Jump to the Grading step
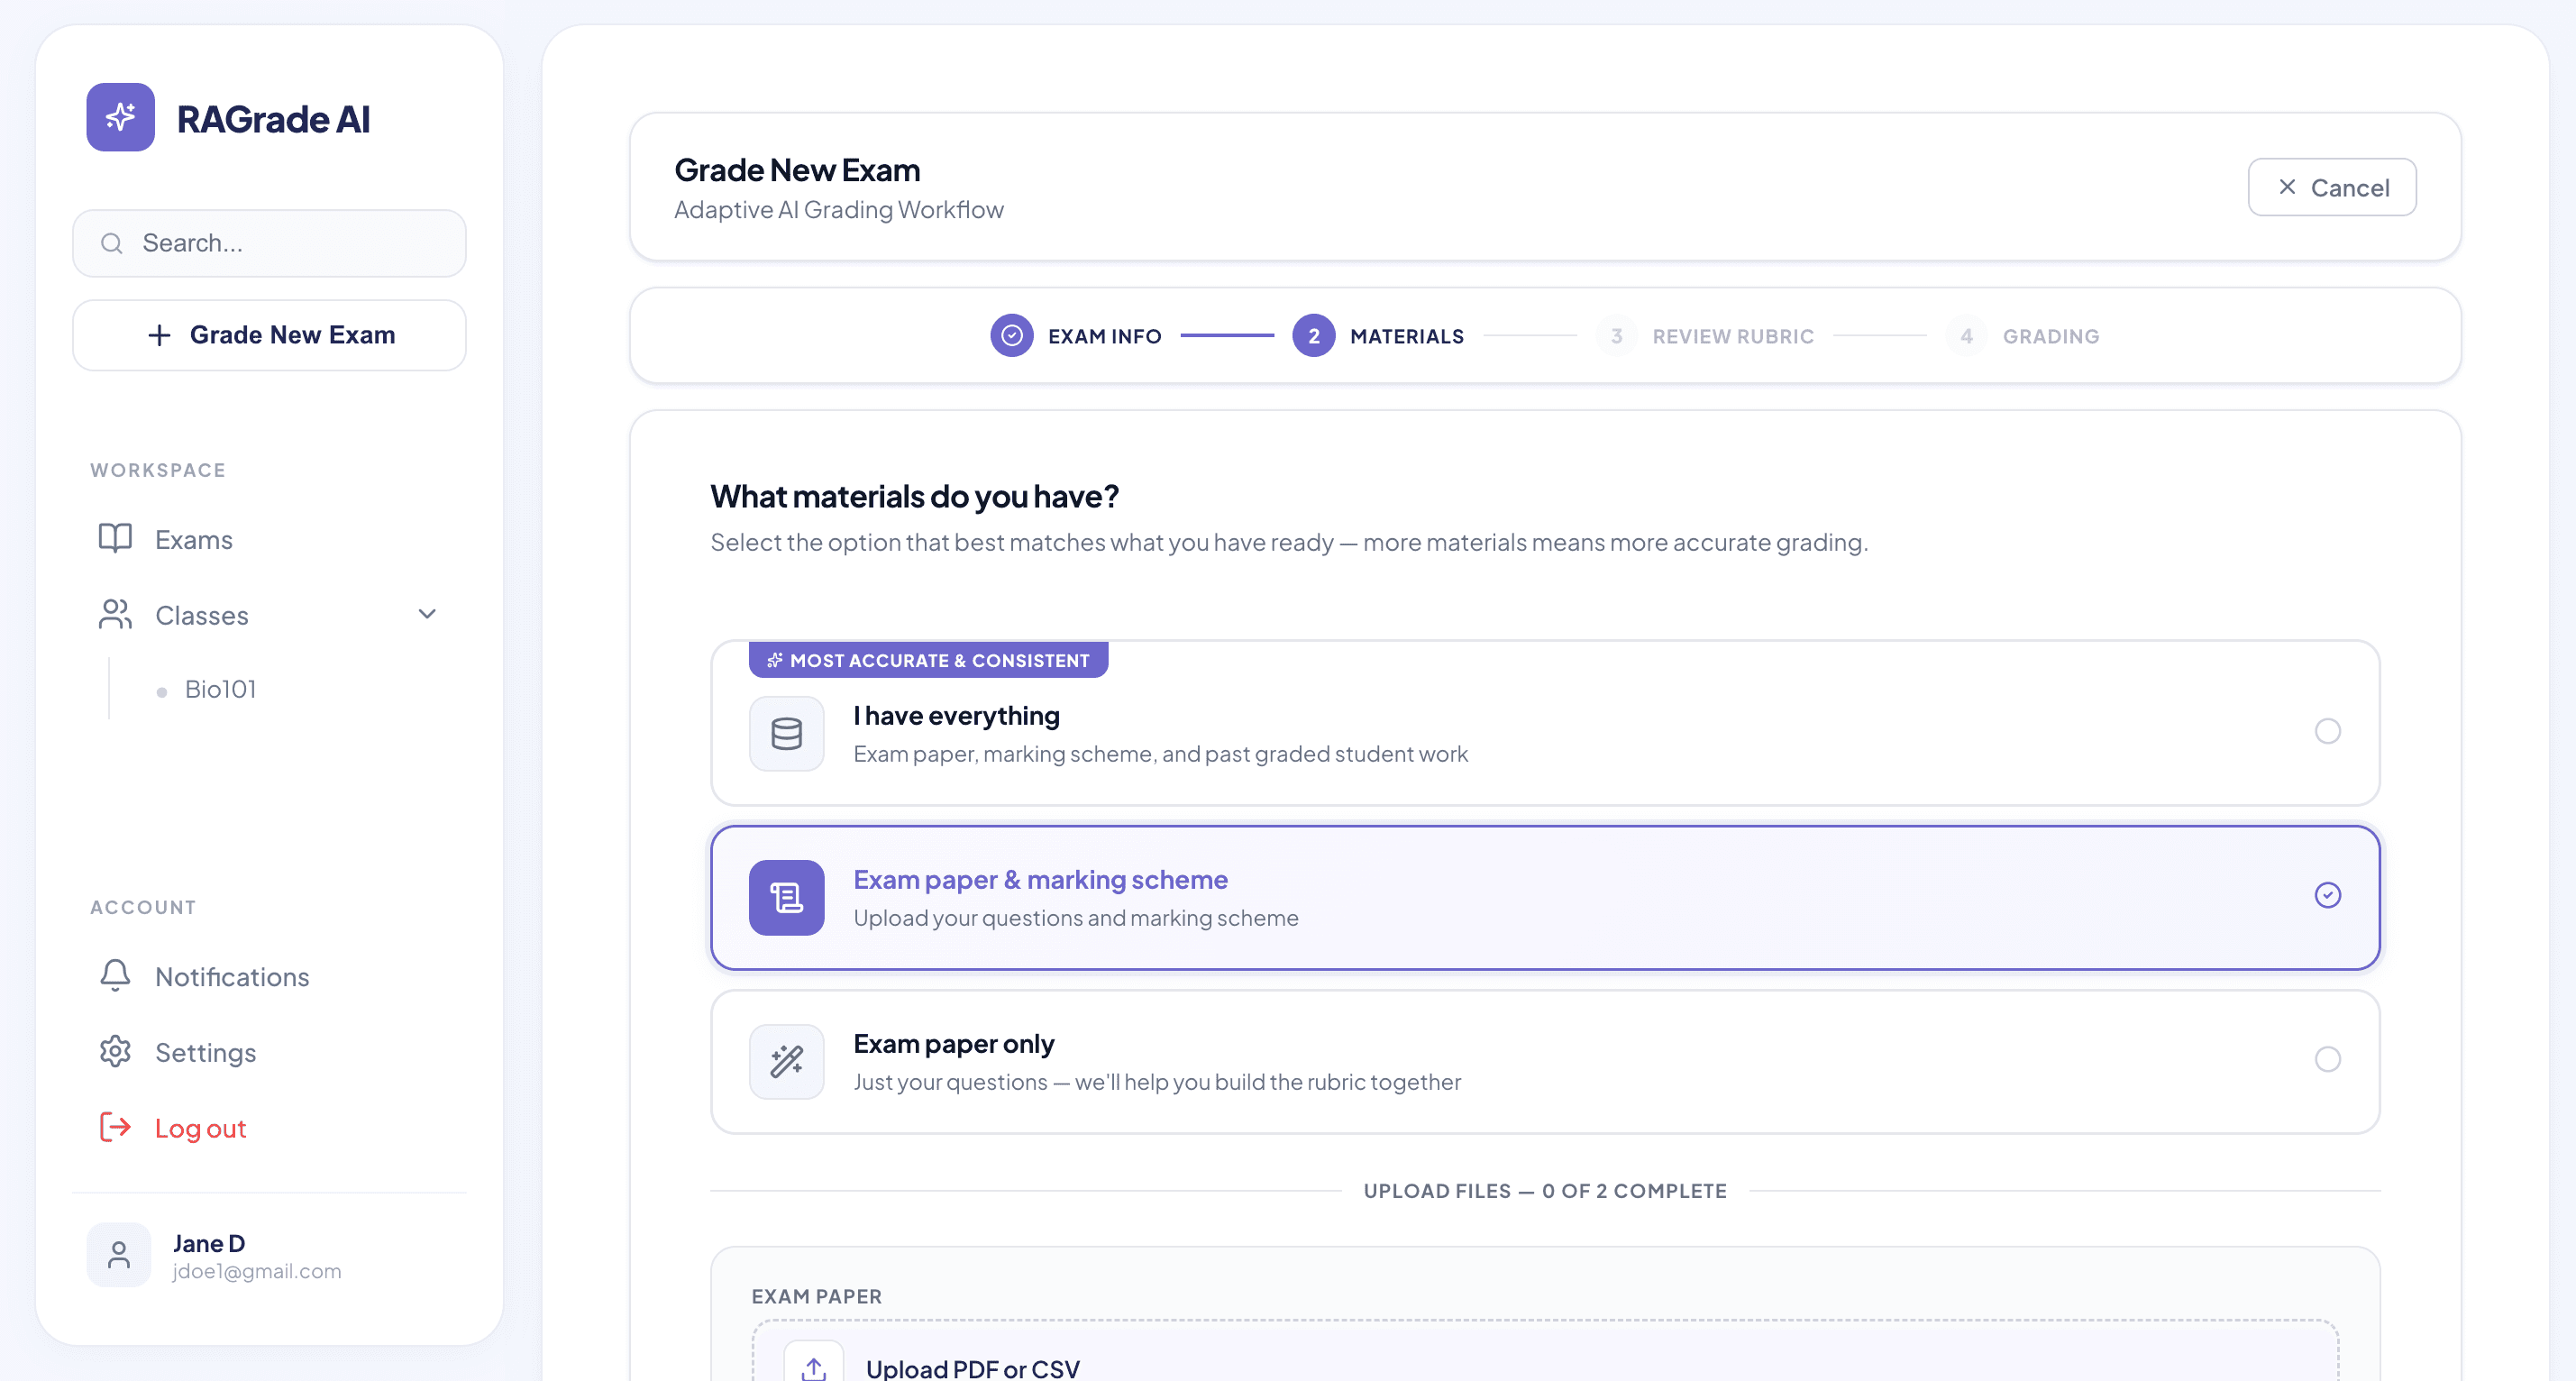Screen dimensions: 2576x1381 click(x=2022, y=335)
